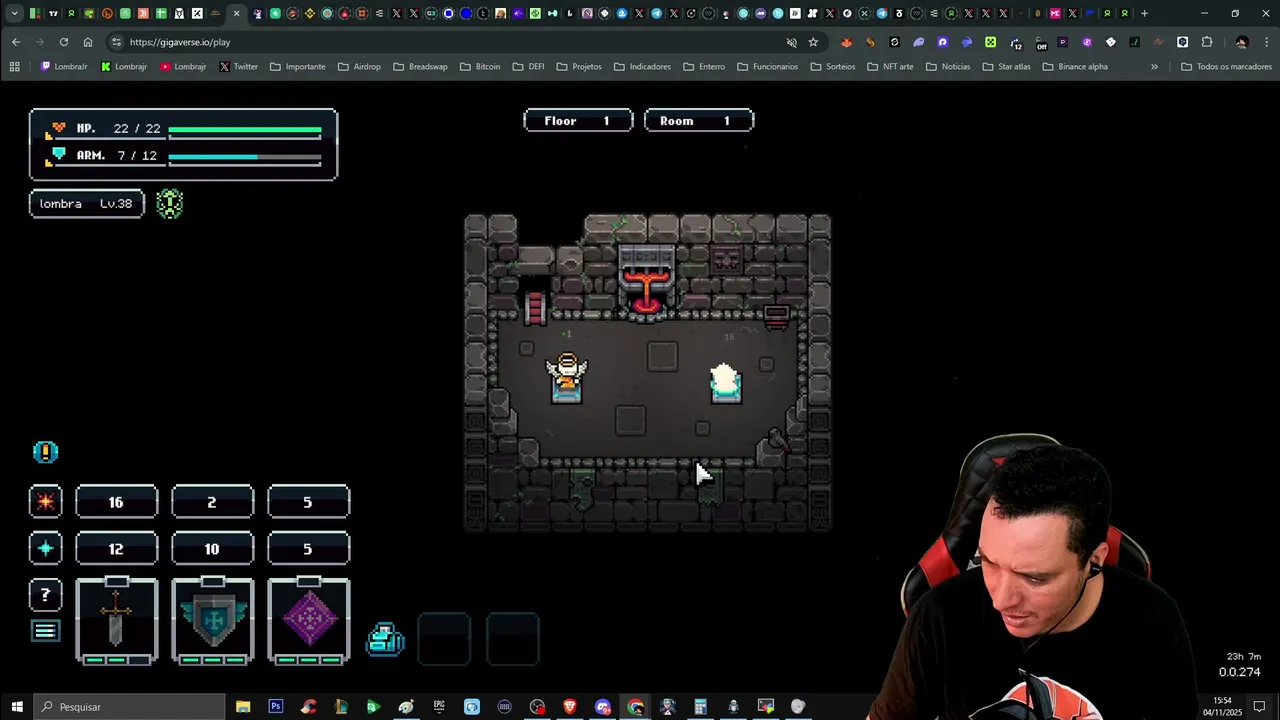Open the question mark help button
1280x720 pixels.
pos(45,595)
